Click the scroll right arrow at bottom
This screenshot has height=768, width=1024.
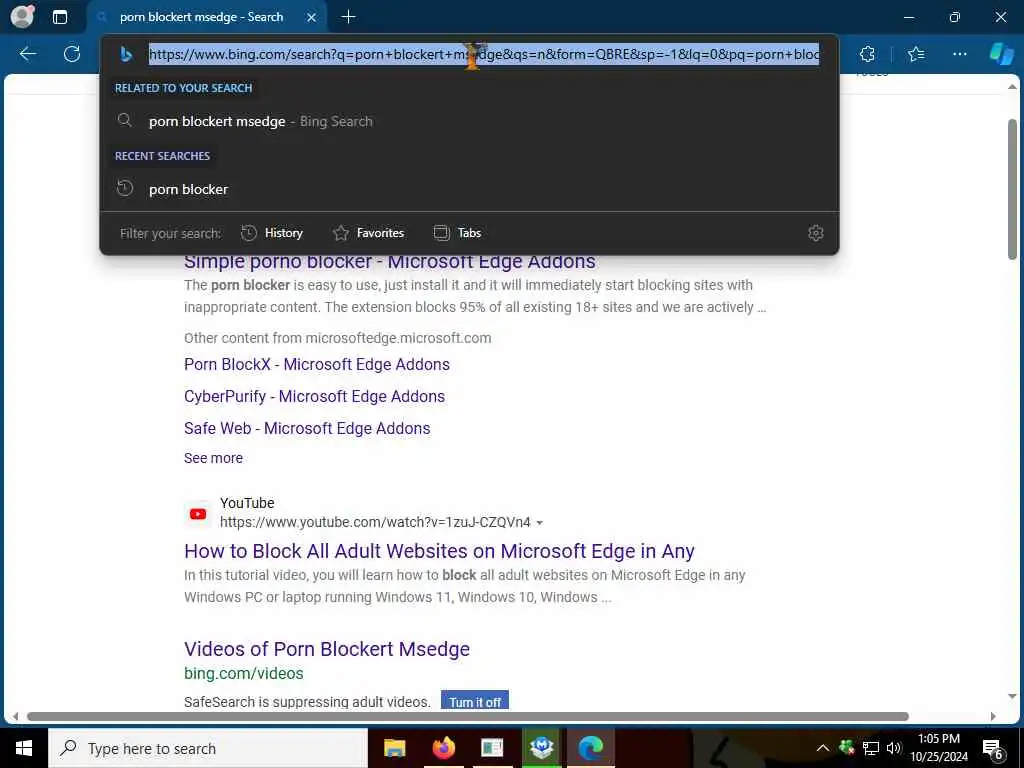[x=993, y=716]
